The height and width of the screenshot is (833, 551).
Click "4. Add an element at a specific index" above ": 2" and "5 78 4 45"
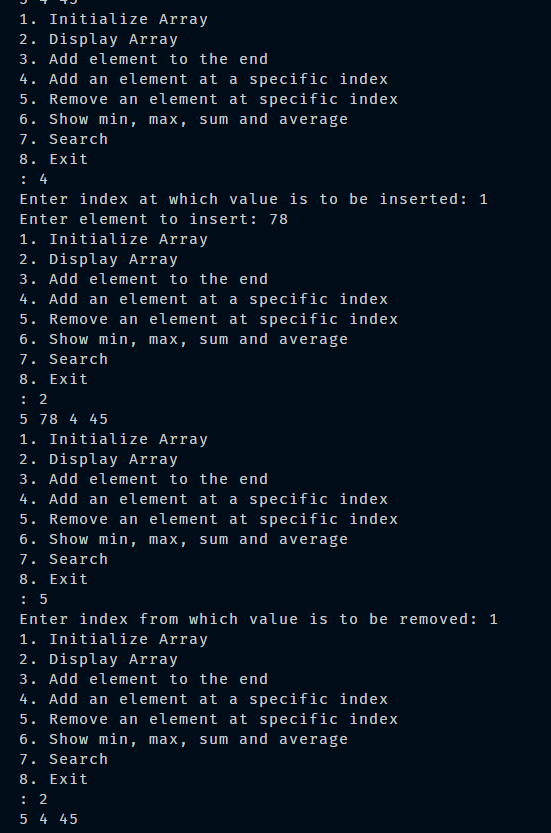(x=204, y=299)
